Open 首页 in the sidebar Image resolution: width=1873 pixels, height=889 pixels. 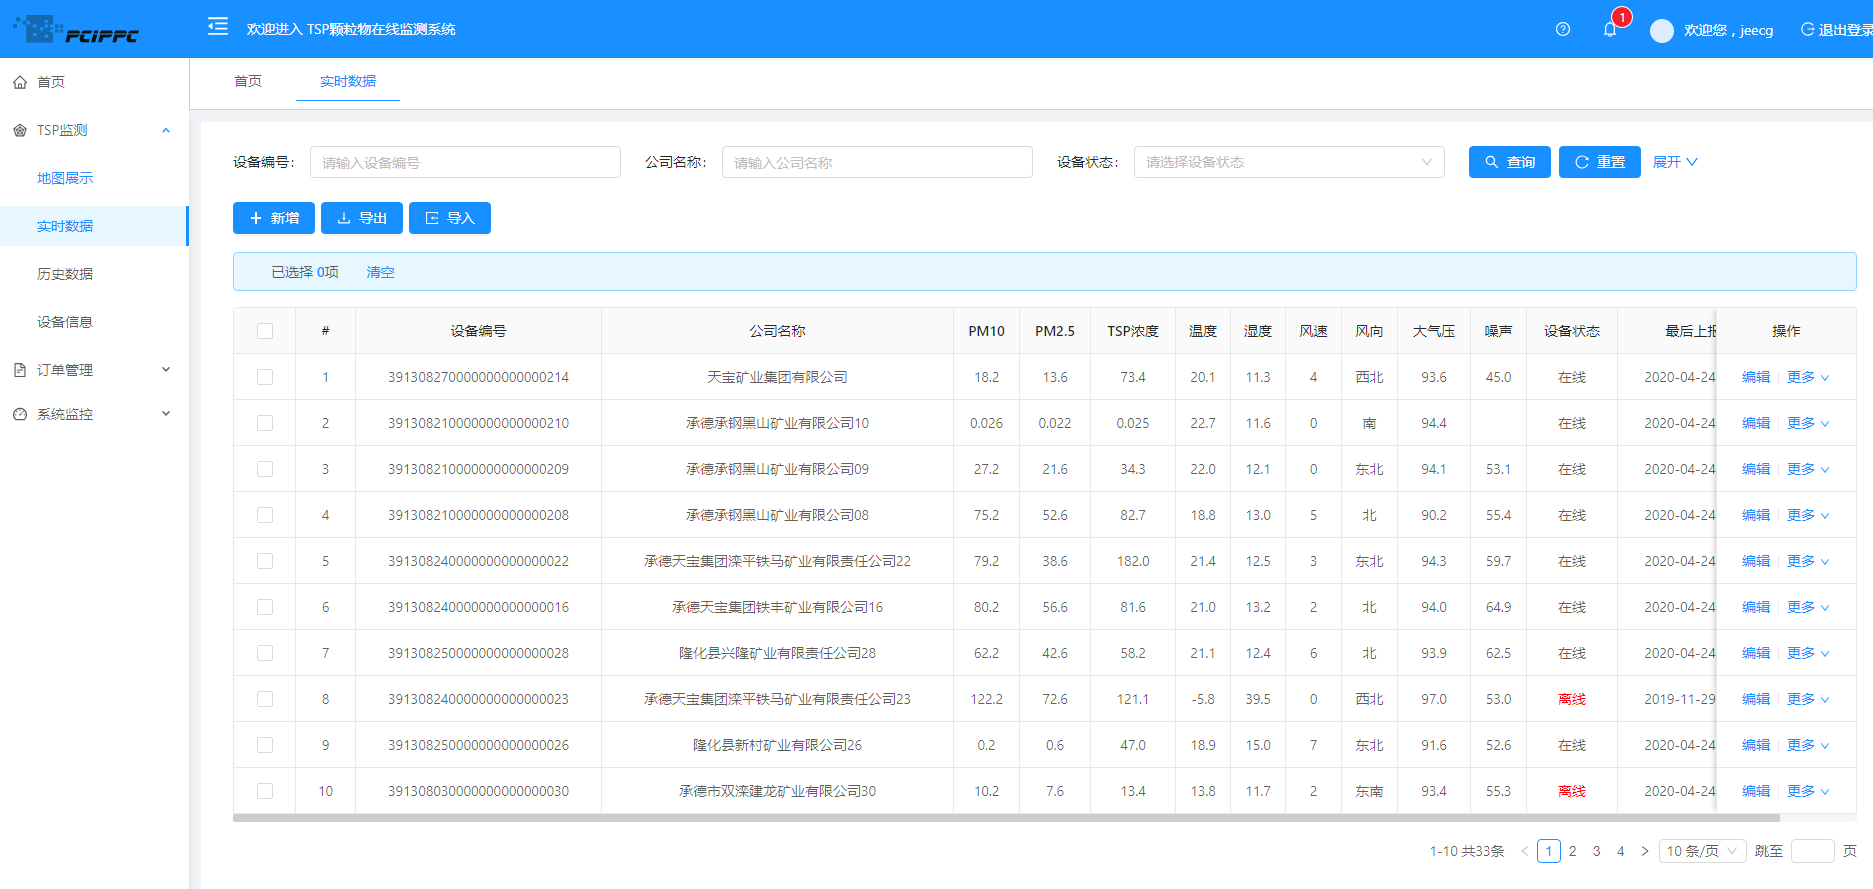click(94, 82)
